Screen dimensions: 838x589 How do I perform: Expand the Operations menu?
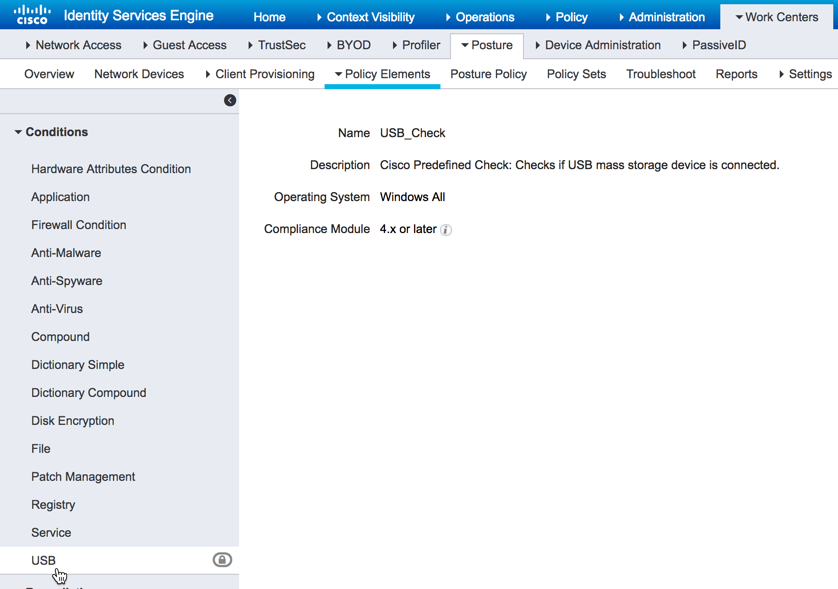[480, 17]
